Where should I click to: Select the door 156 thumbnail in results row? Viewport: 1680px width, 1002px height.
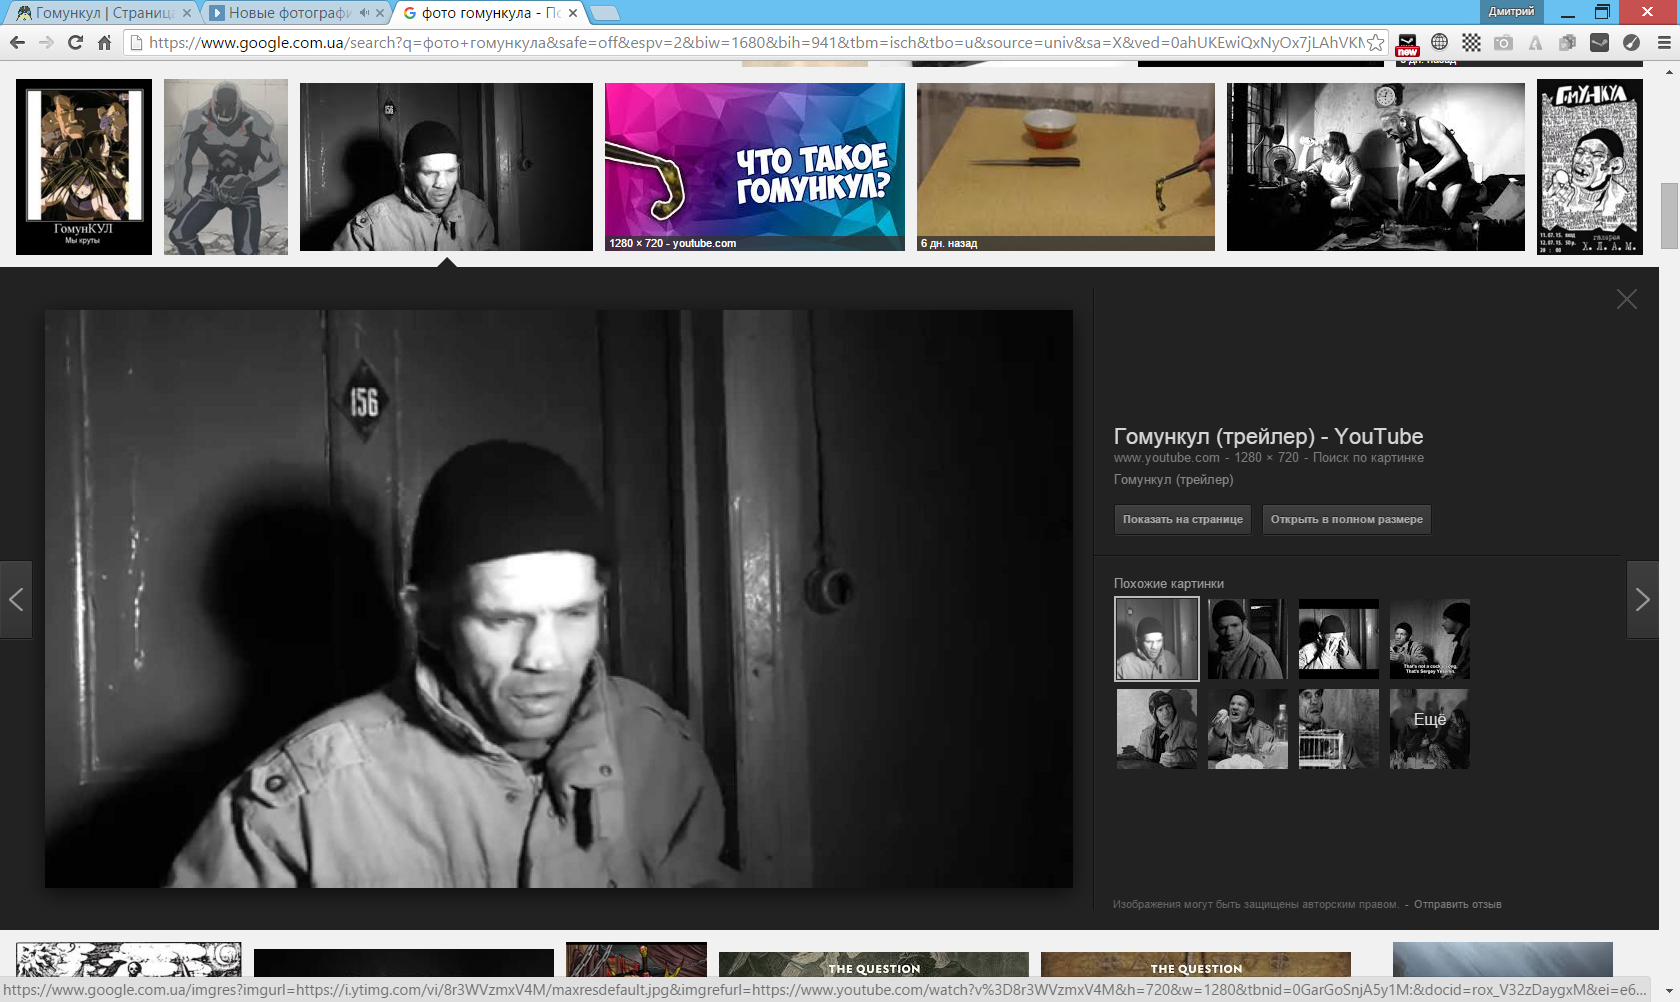(x=446, y=167)
